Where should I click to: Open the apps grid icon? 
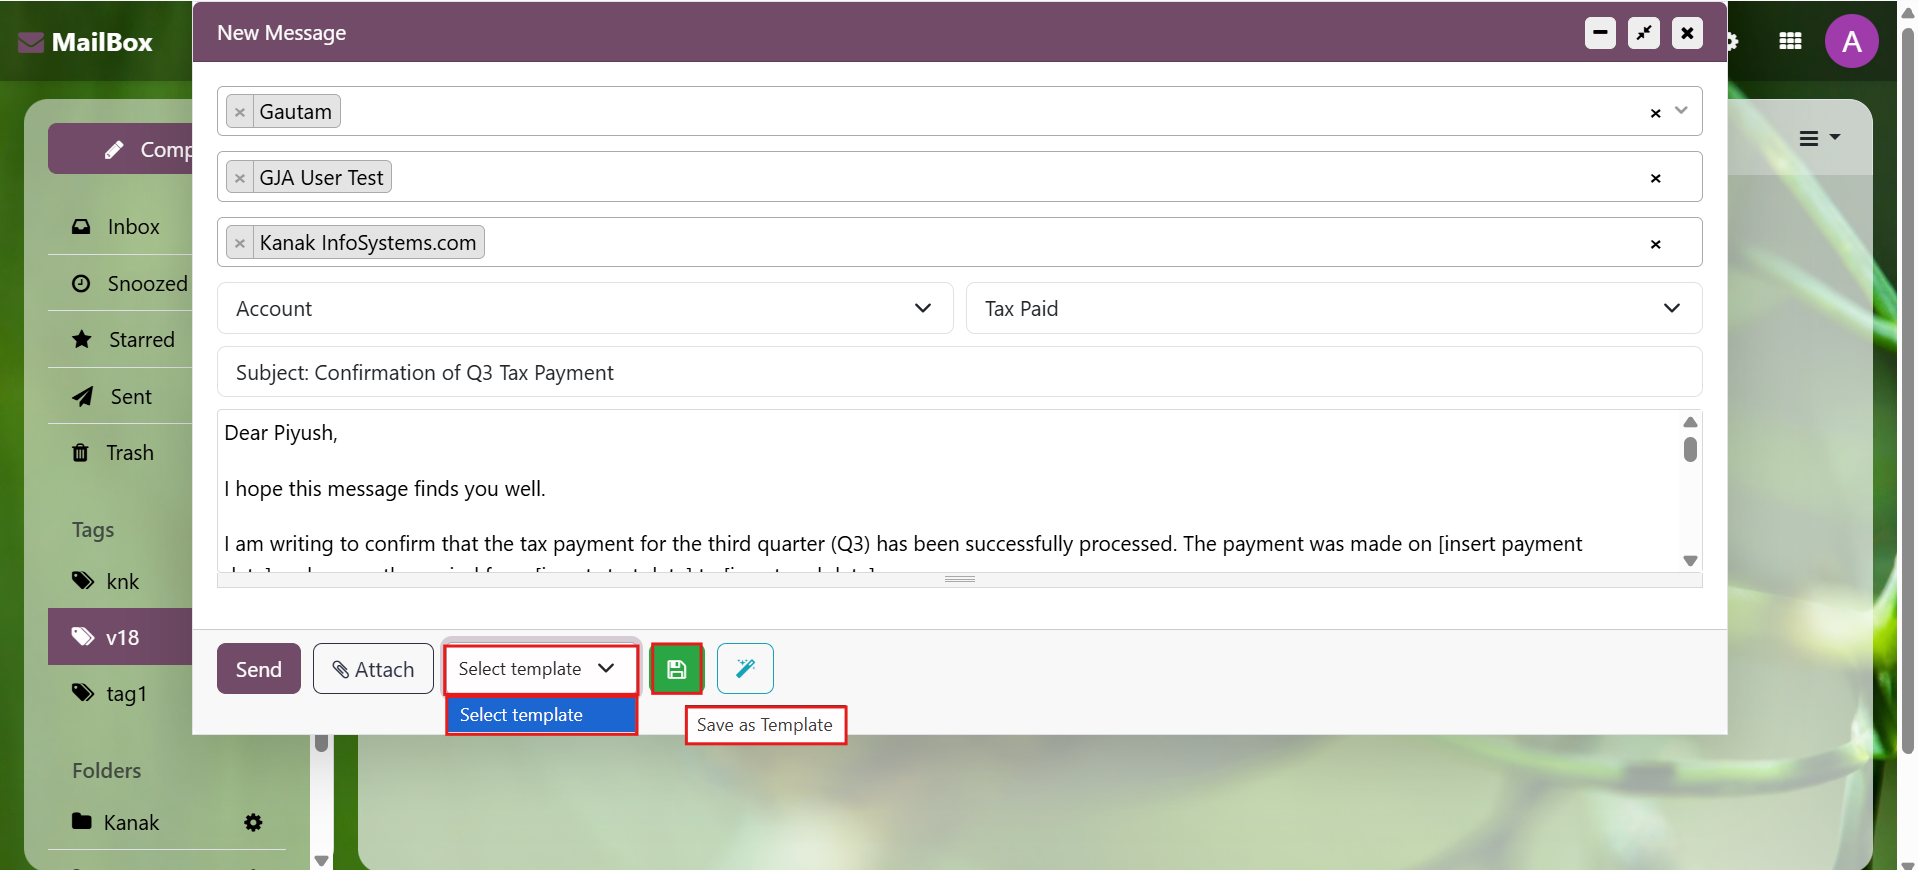pos(1790,41)
